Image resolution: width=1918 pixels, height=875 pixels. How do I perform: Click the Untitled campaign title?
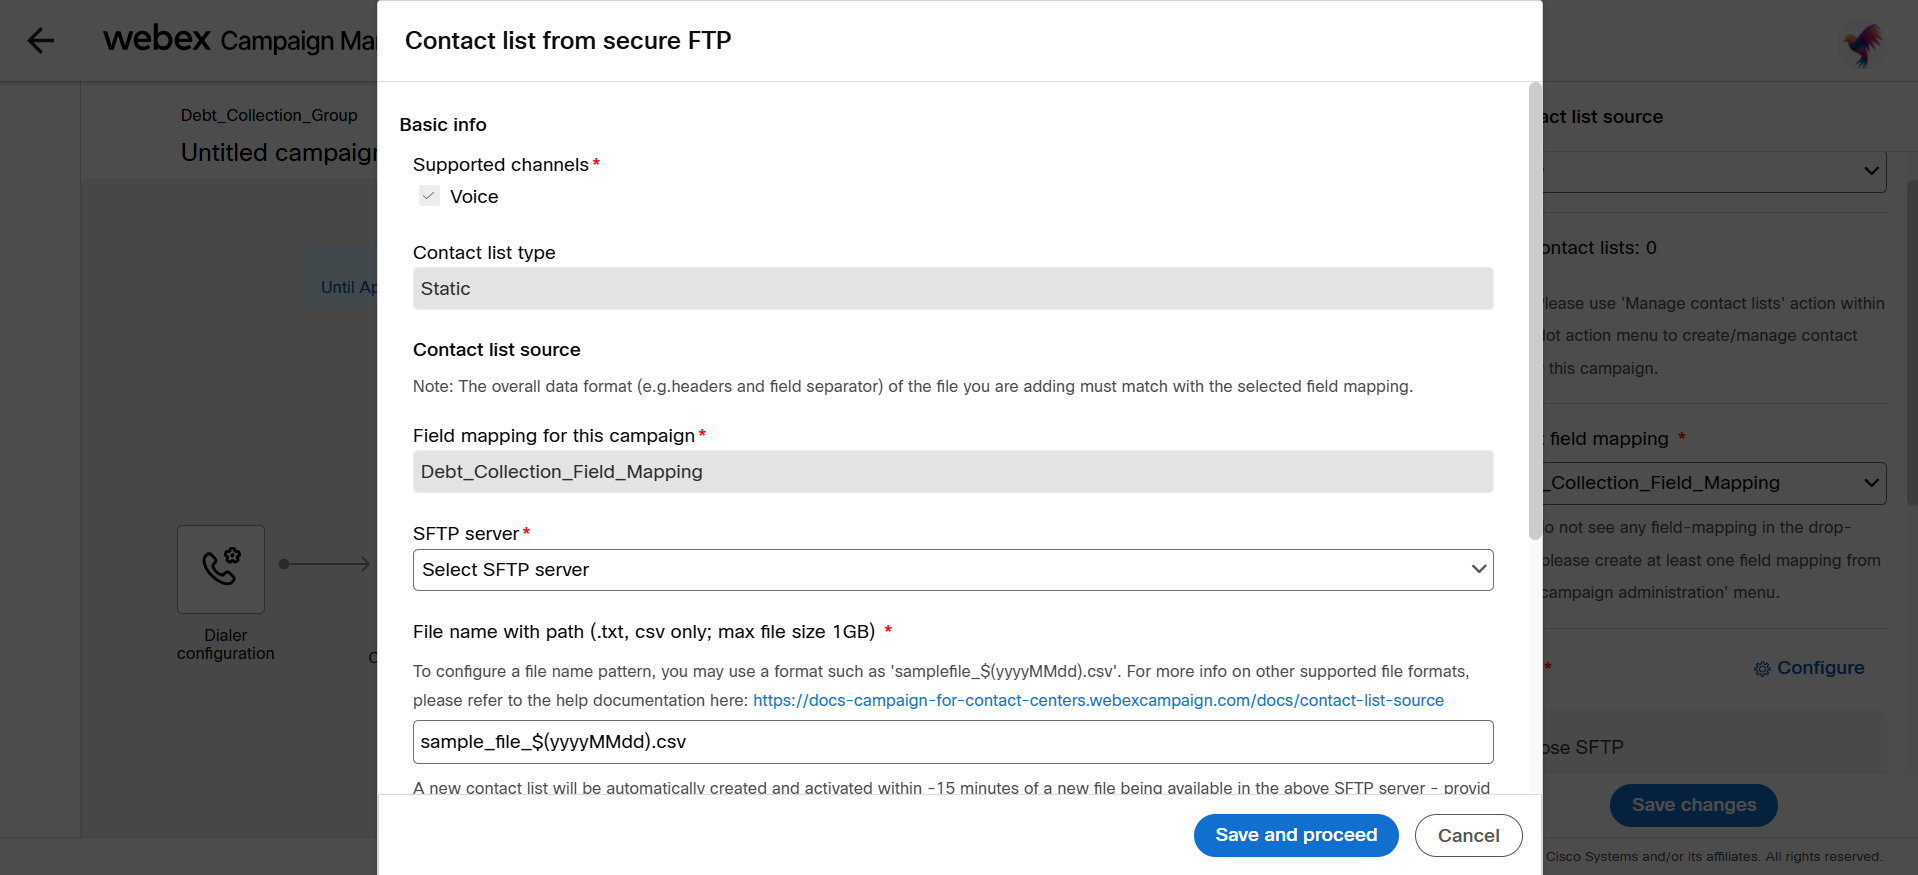(279, 152)
